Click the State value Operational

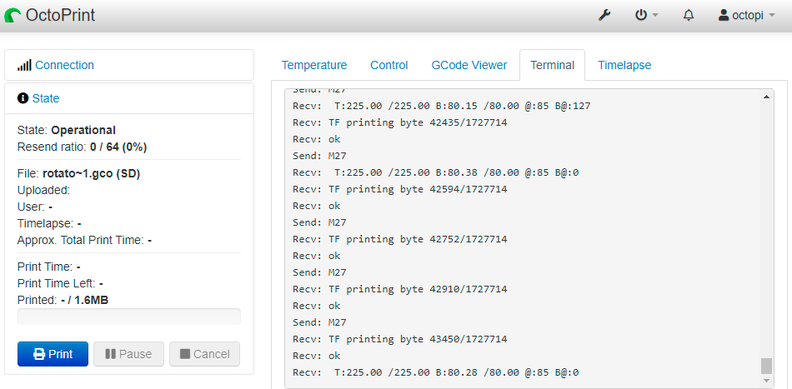83,130
